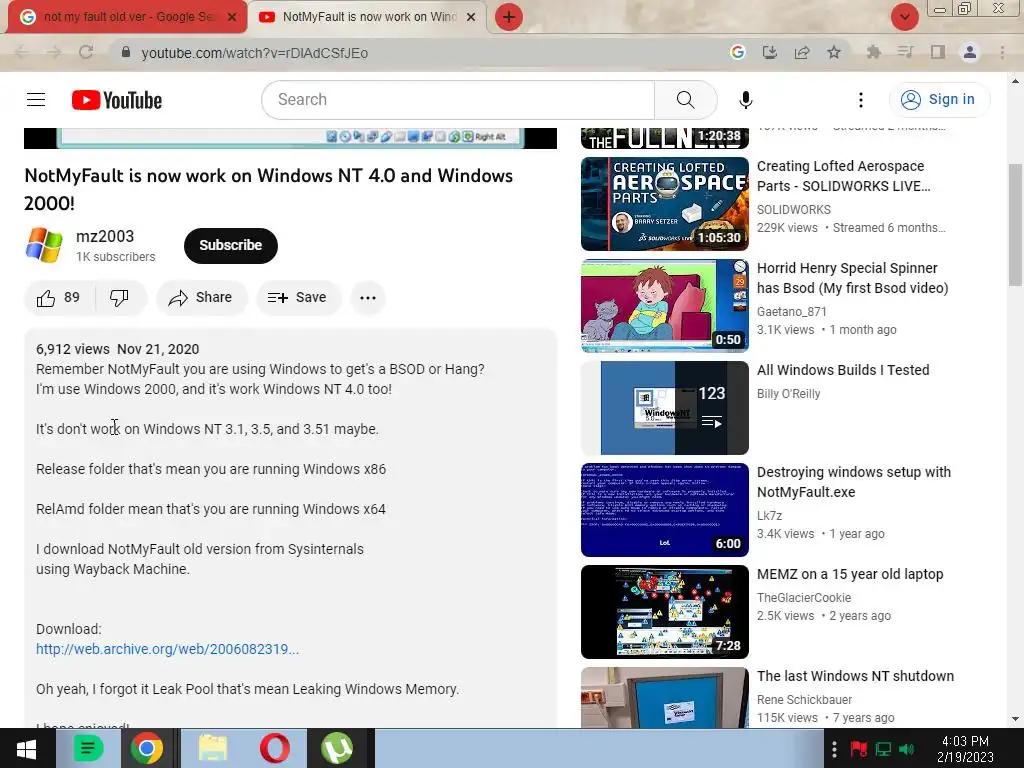The width and height of the screenshot is (1024, 768).
Task: Open uTorrent from the taskbar
Action: pyautogui.click(x=337, y=748)
